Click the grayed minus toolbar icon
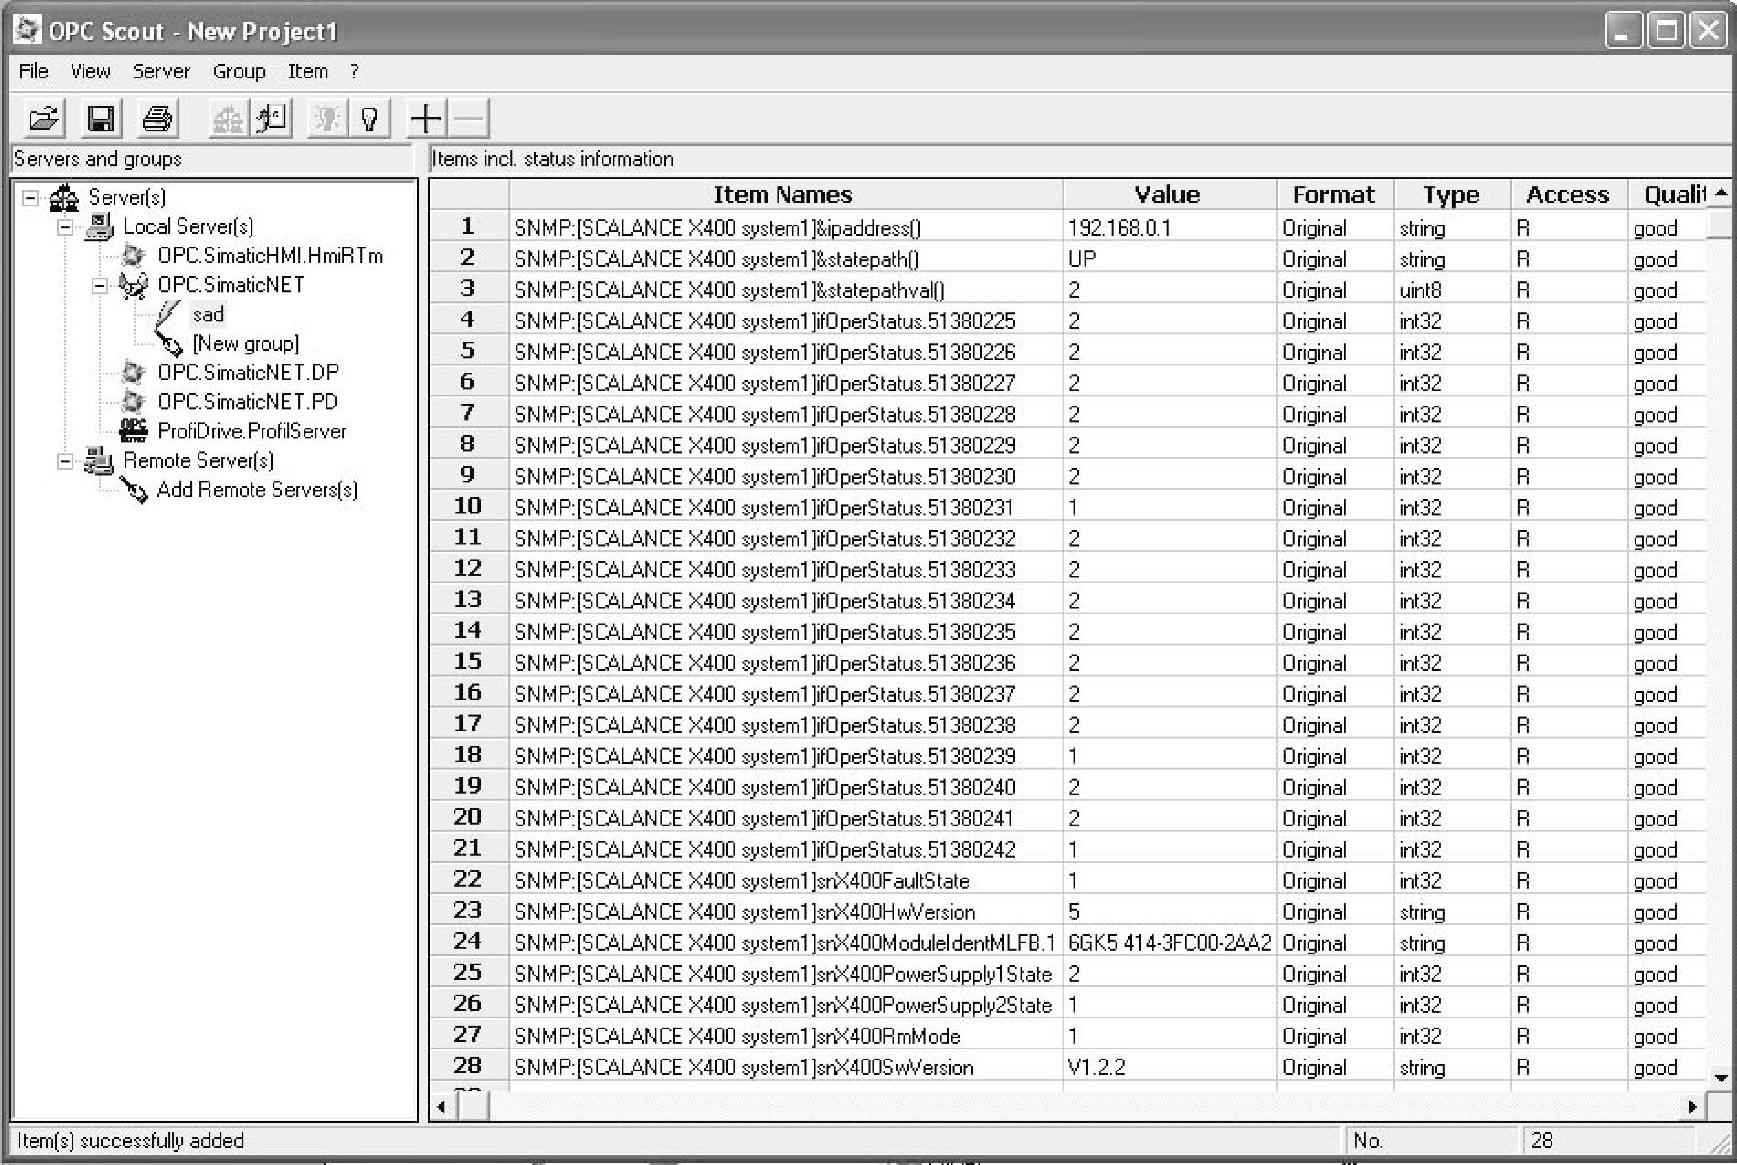Screen dimensions: 1737x1165 tap(469, 119)
